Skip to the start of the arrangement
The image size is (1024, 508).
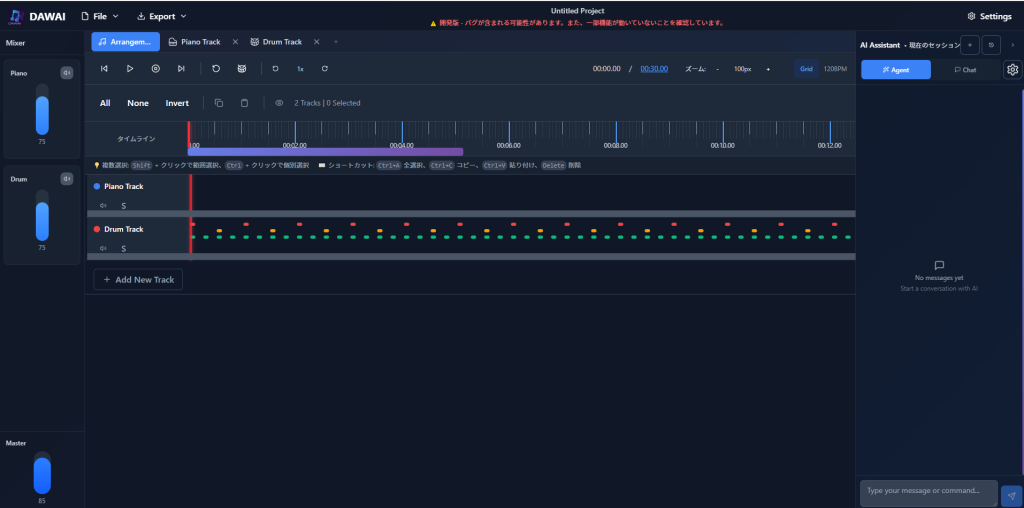point(104,69)
